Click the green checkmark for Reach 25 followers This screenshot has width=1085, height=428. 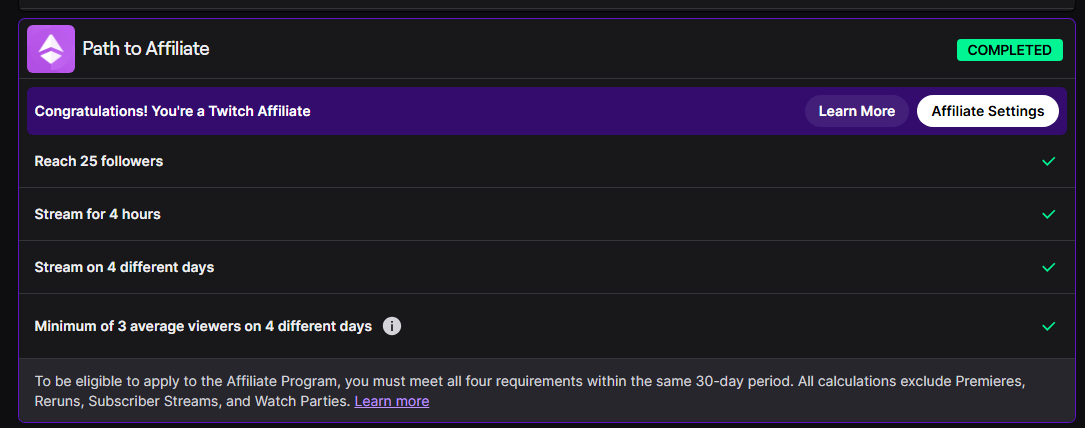tap(1048, 161)
